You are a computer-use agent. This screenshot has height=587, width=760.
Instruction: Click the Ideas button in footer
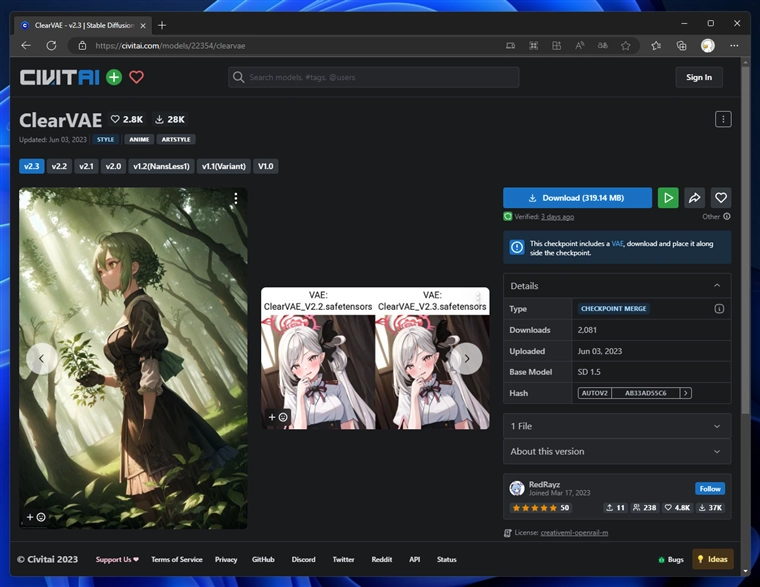click(x=712, y=559)
